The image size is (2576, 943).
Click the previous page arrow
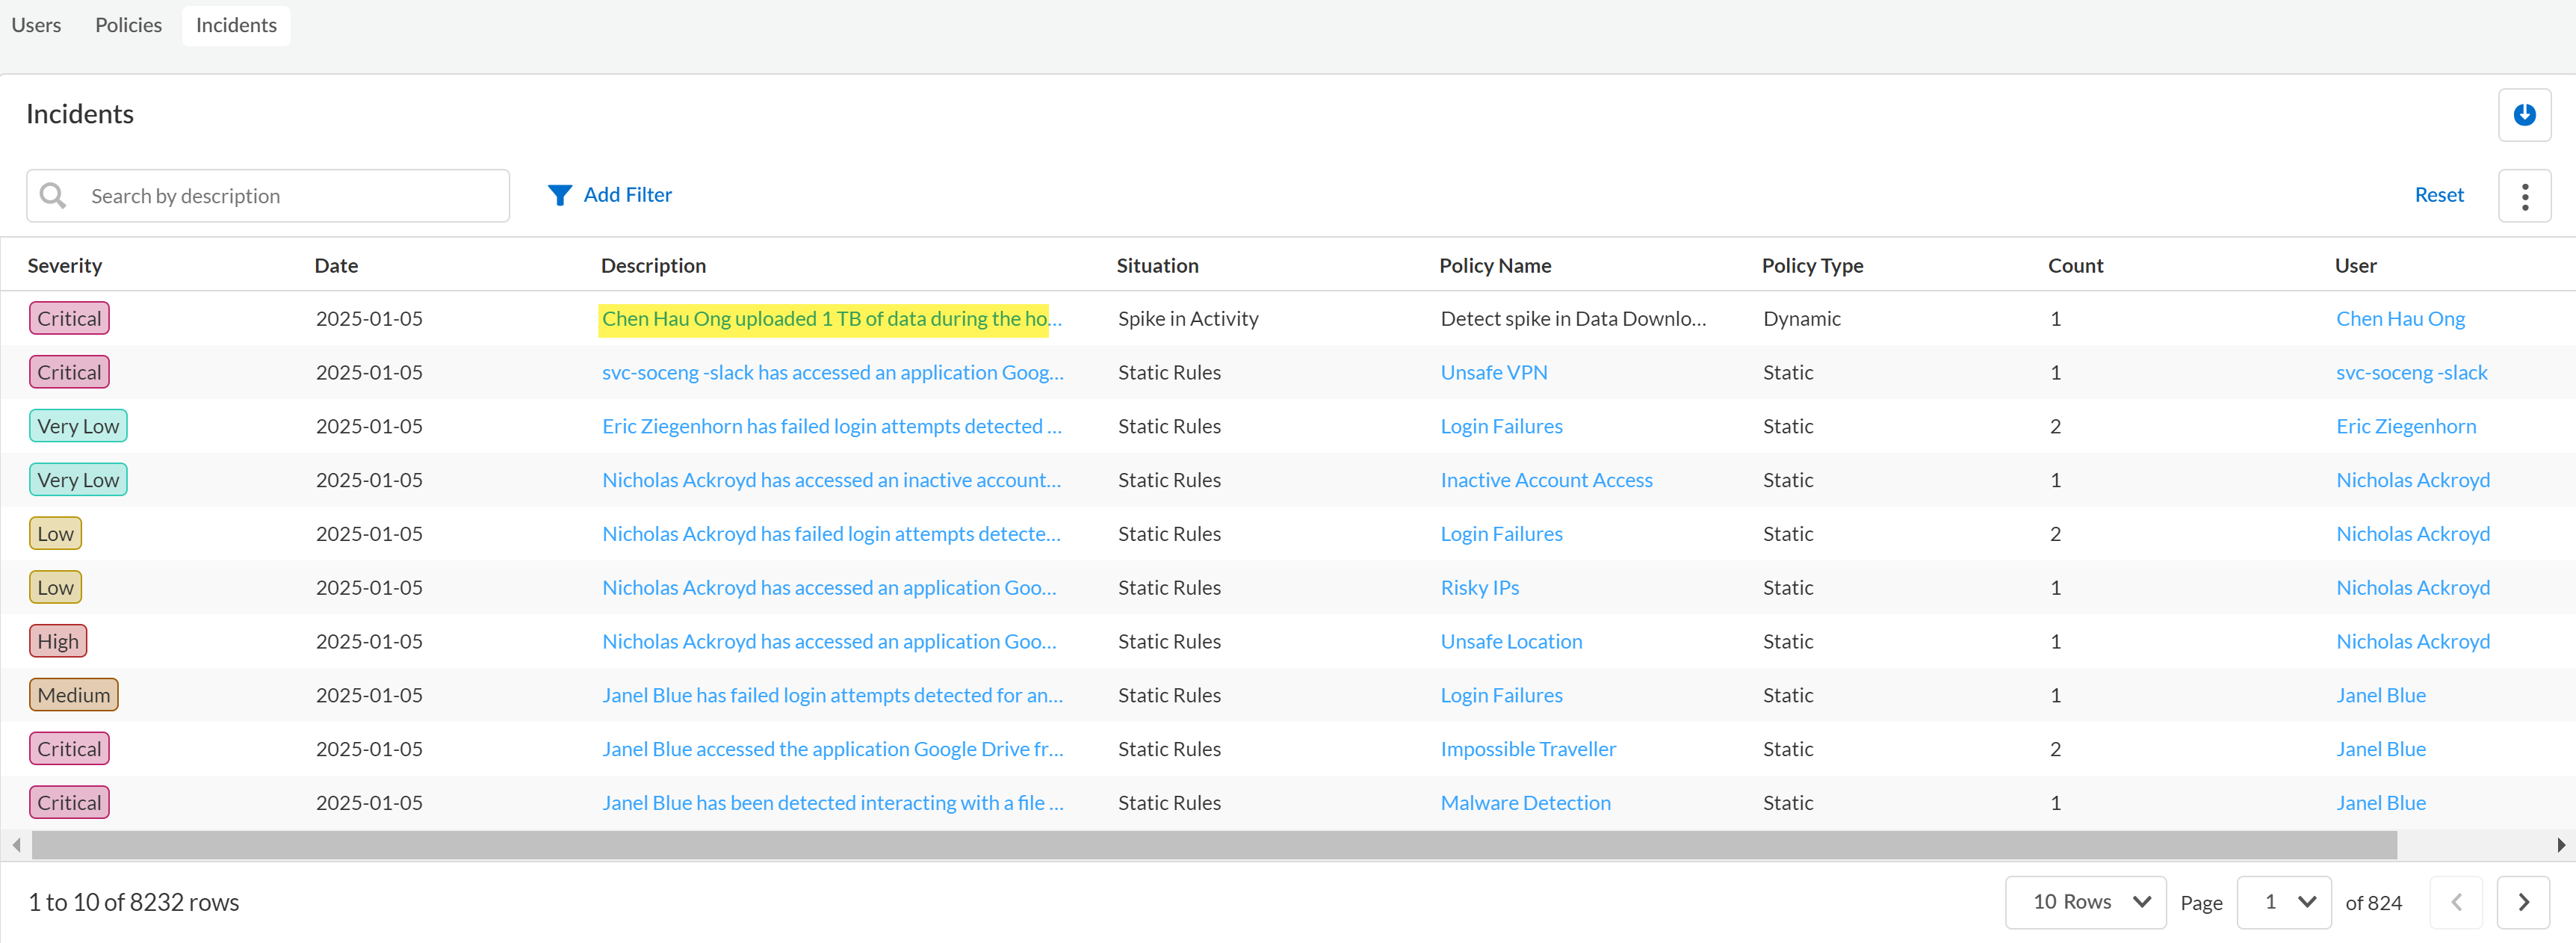2455,902
